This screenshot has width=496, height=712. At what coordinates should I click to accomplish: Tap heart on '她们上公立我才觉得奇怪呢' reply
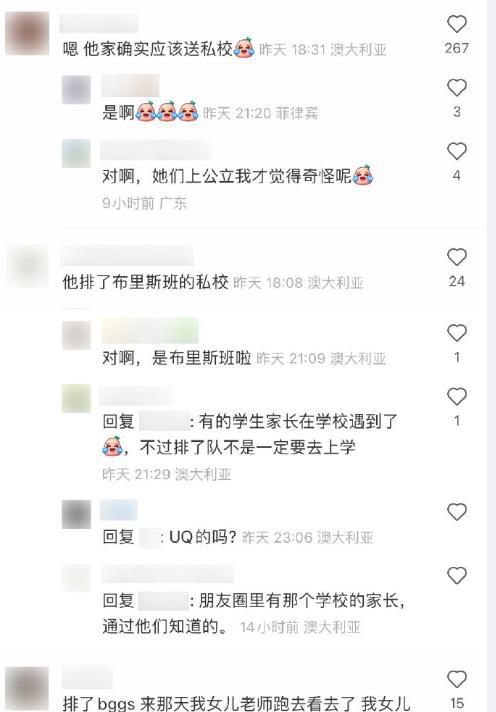[456, 151]
